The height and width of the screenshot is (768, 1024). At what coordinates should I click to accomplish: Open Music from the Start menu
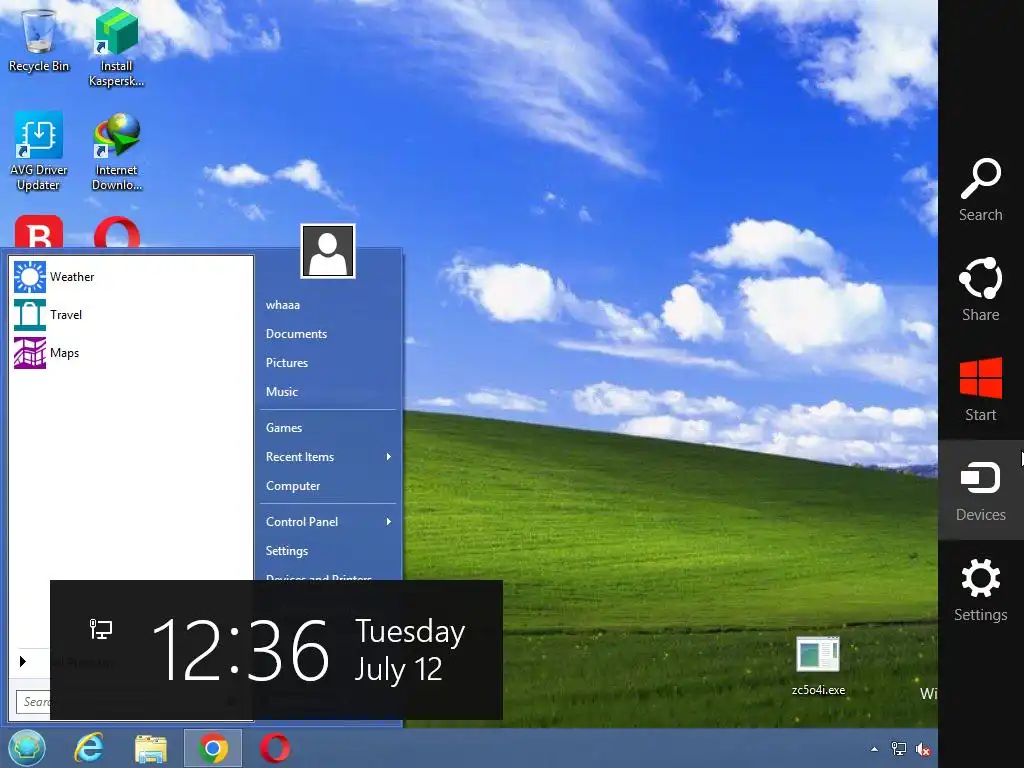(x=281, y=392)
